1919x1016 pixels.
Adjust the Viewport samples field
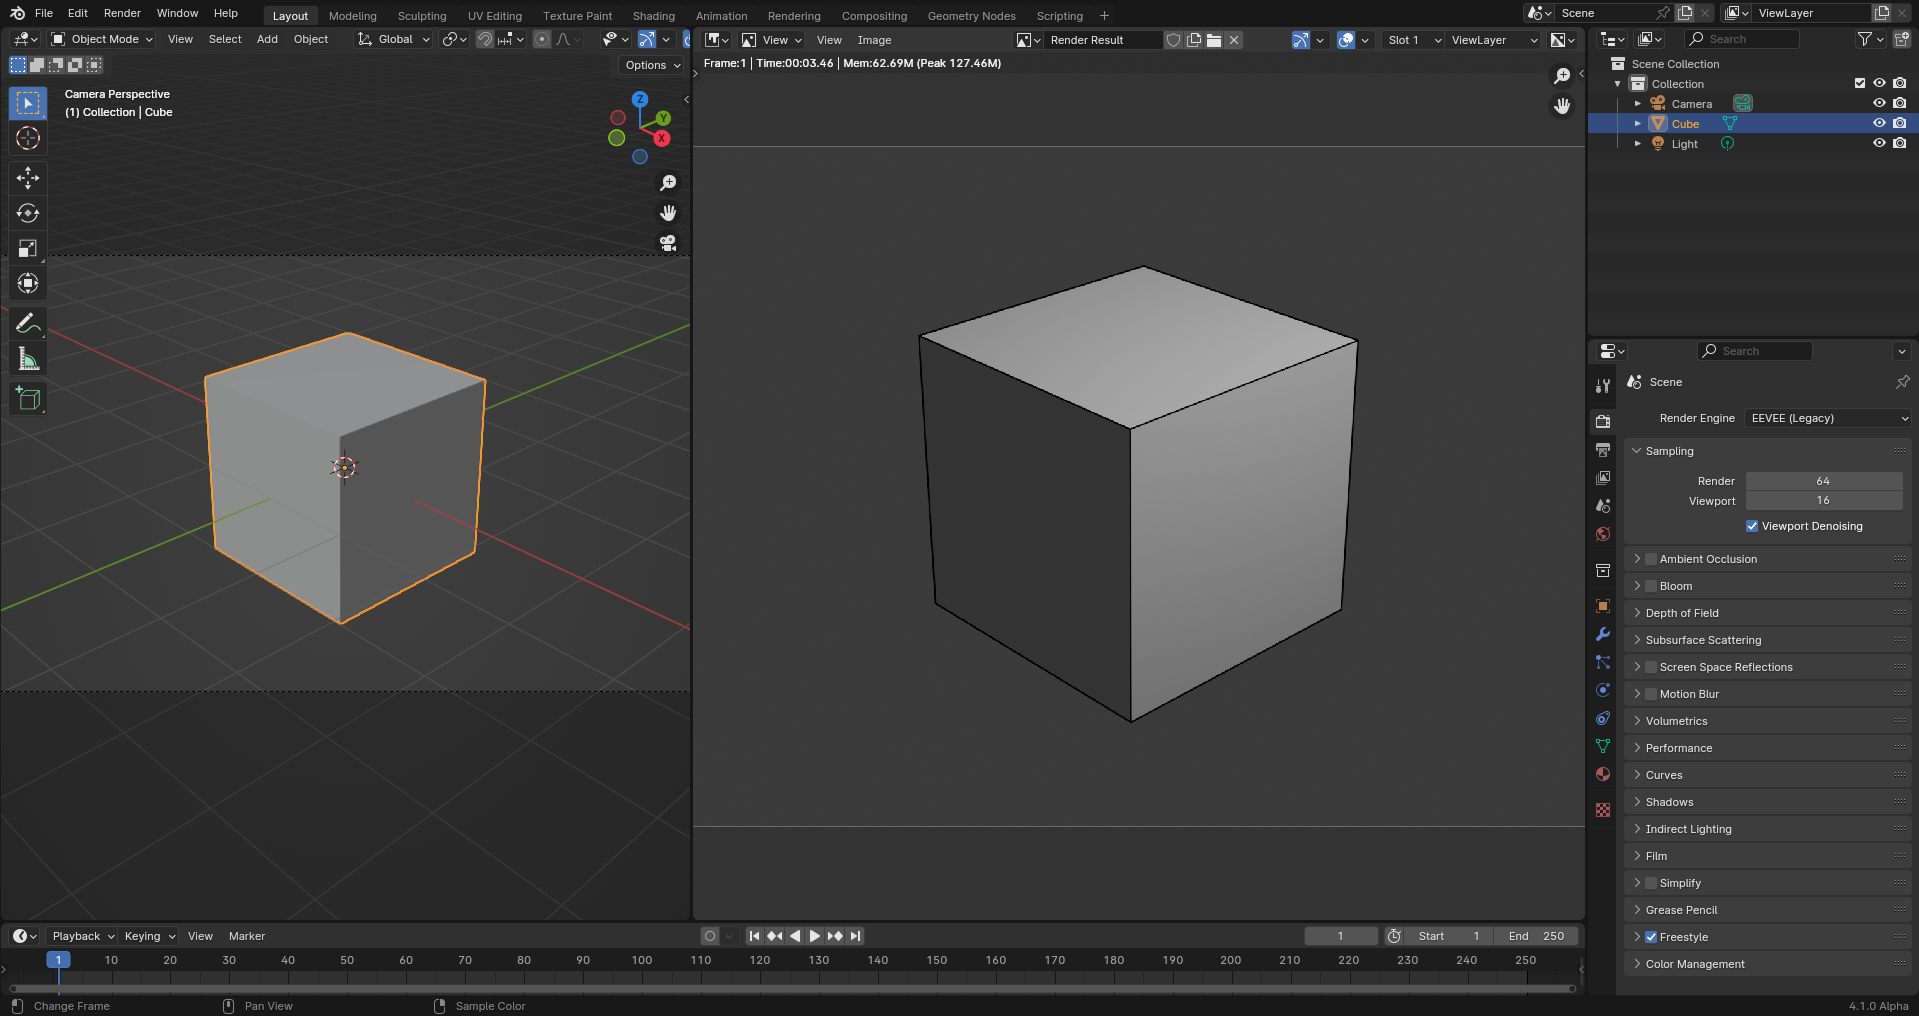pos(1824,500)
